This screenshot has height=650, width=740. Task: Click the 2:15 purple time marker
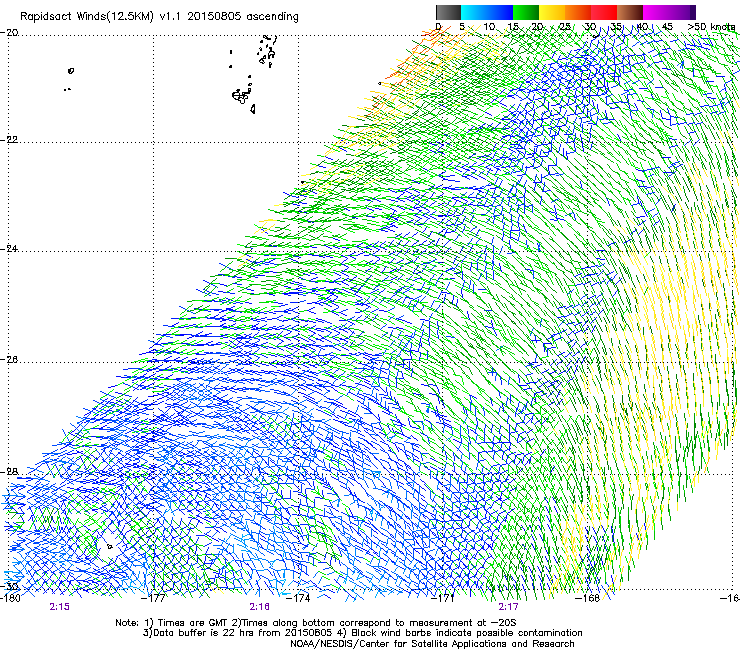click(x=59, y=607)
